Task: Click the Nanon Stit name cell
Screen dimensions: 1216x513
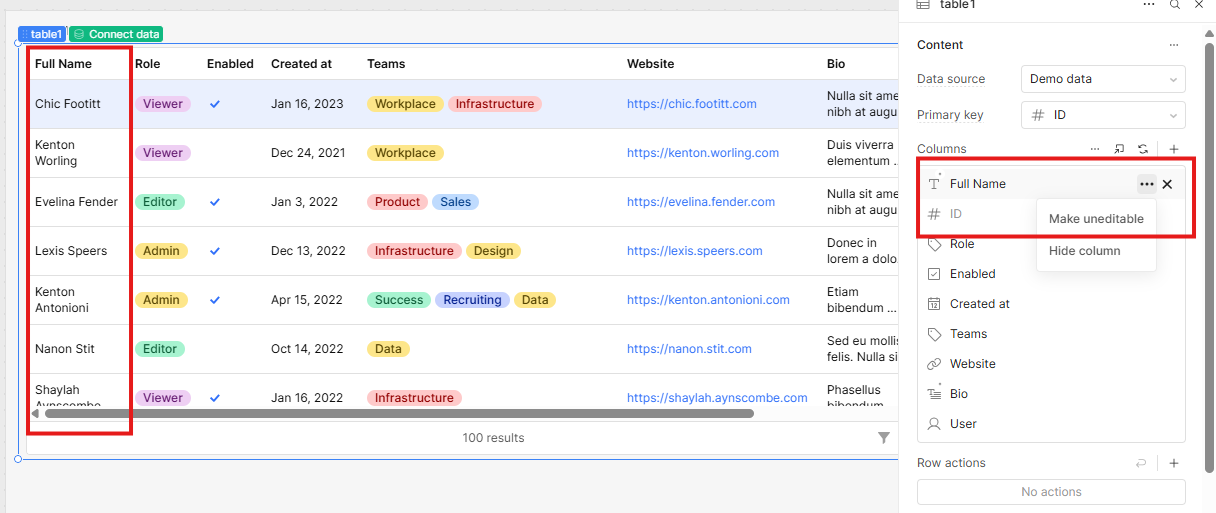Action: click(65, 349)
